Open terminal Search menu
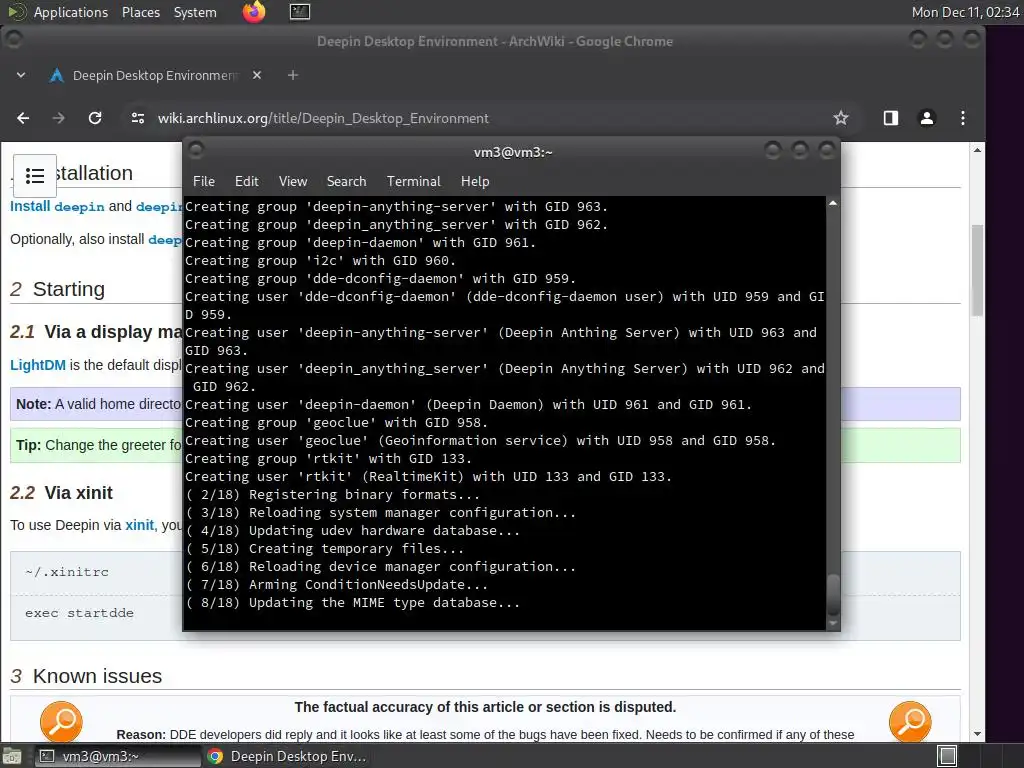Viewport: 1024px width, 768px height. click(x=346, y=182)
